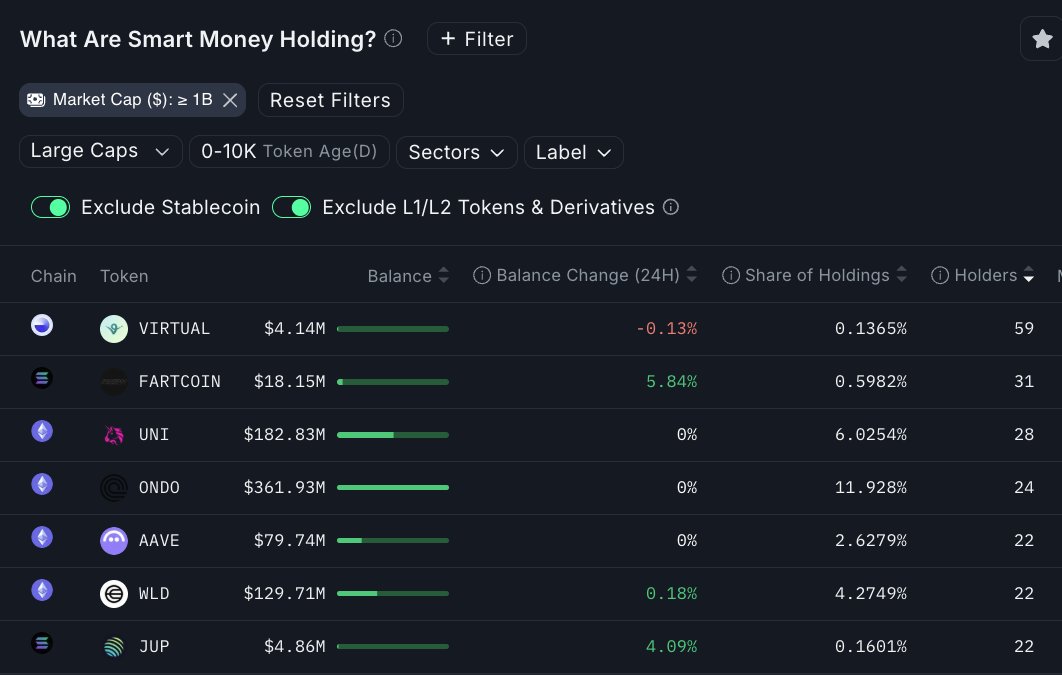
Task: Sort by Holders column header
Action: [x=983, y=275]
